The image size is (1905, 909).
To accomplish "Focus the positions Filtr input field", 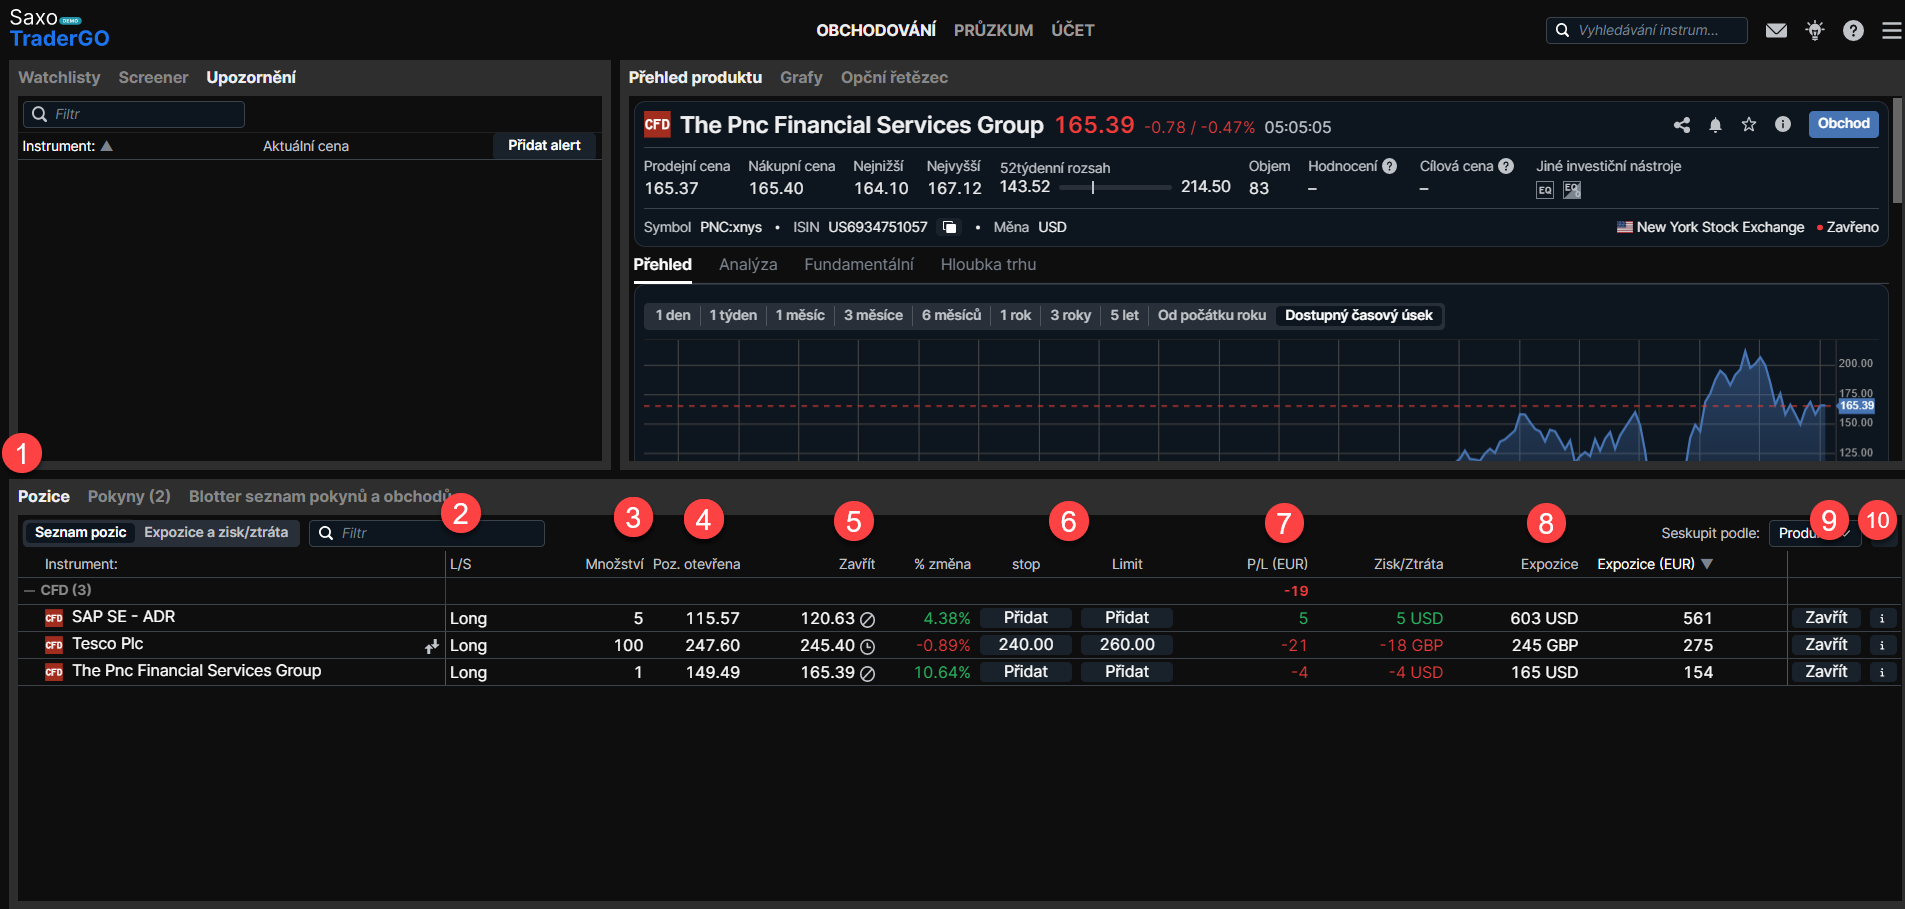I will (x=427, y=533).
